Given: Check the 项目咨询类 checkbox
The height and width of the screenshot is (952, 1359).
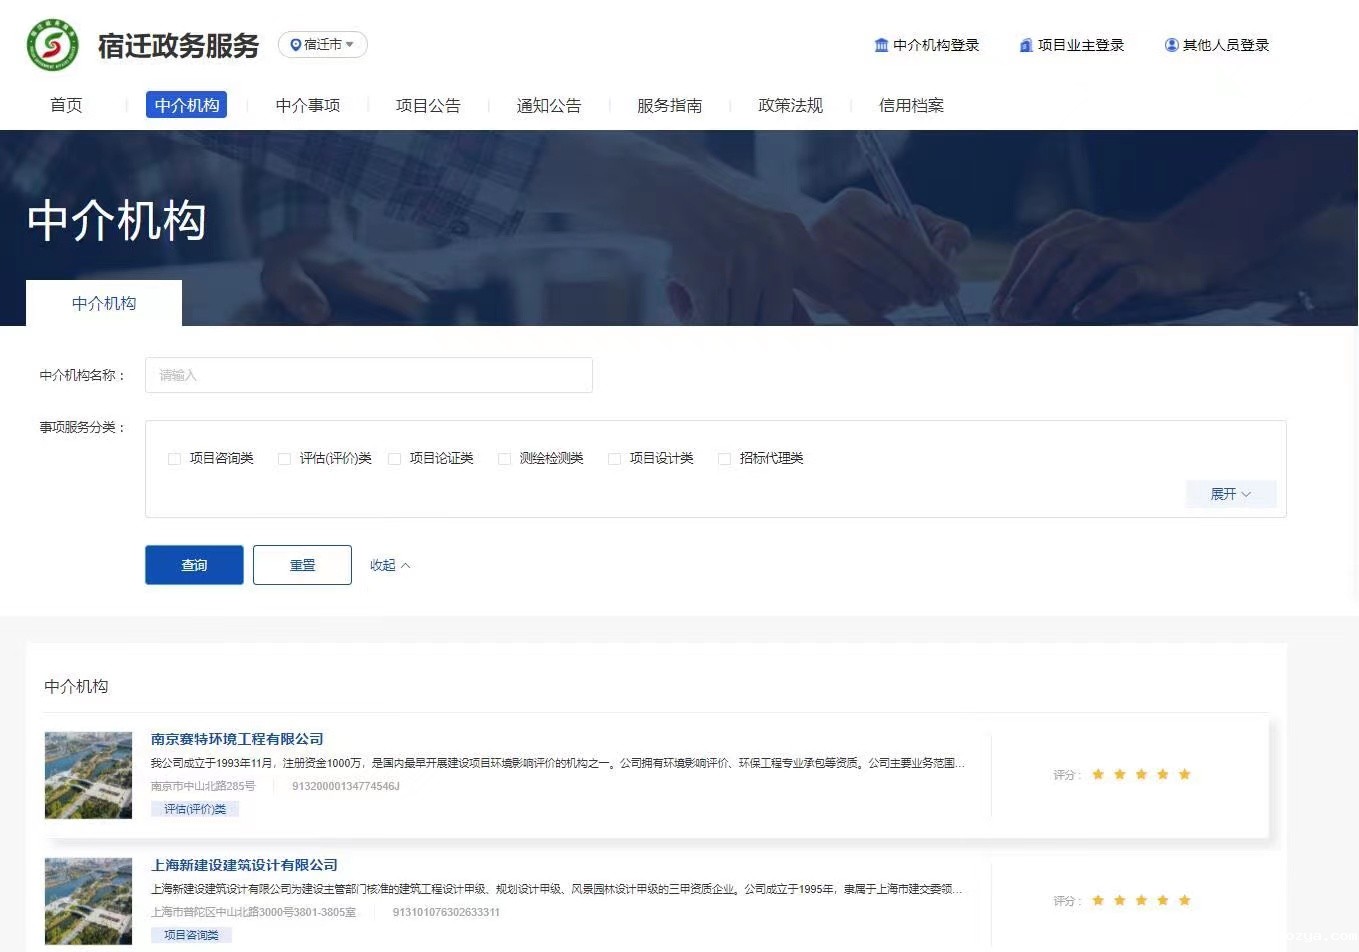Looking at the screenshot, I should pyautogui.click(x=175, y=459).
